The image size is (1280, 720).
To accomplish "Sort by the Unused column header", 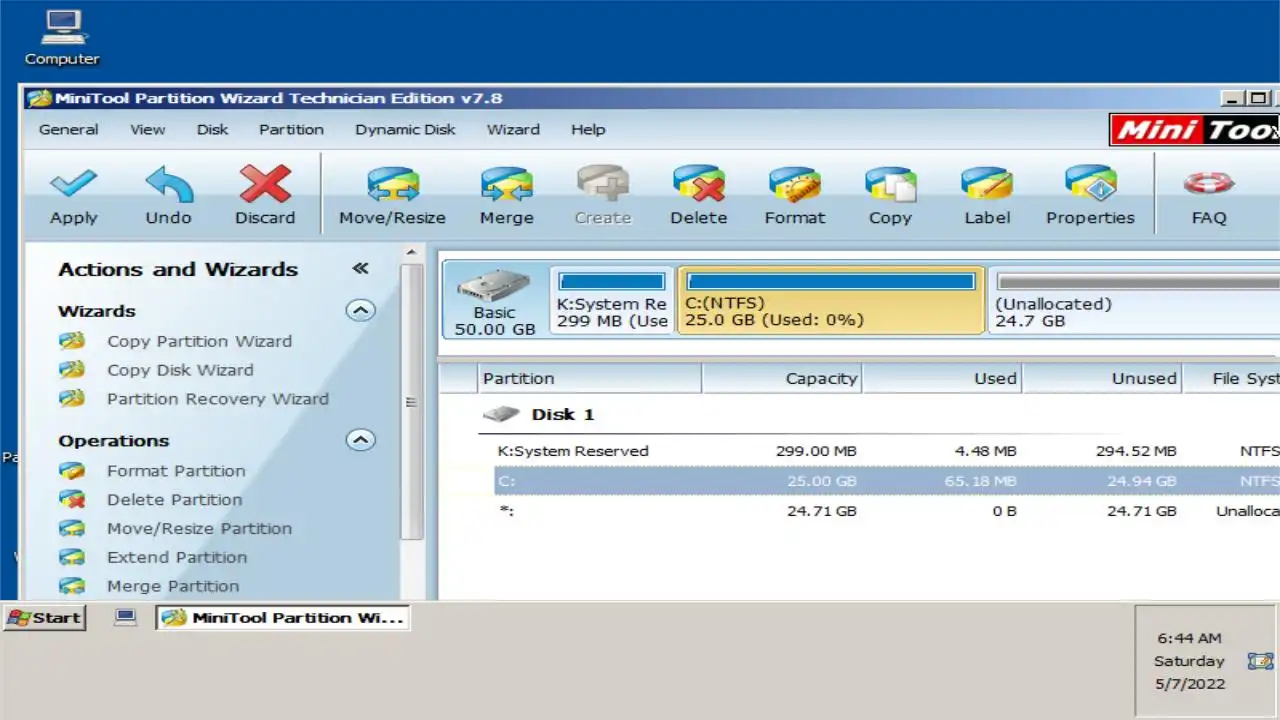I will pos(1102,378).
